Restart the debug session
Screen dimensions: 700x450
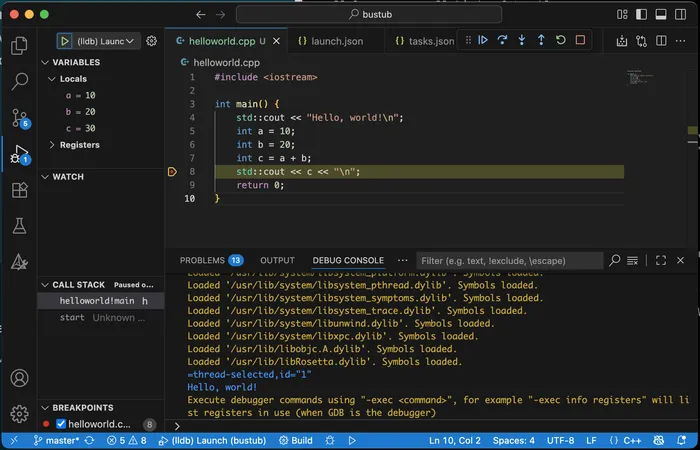pyautogui.click(x=561, y=40)
